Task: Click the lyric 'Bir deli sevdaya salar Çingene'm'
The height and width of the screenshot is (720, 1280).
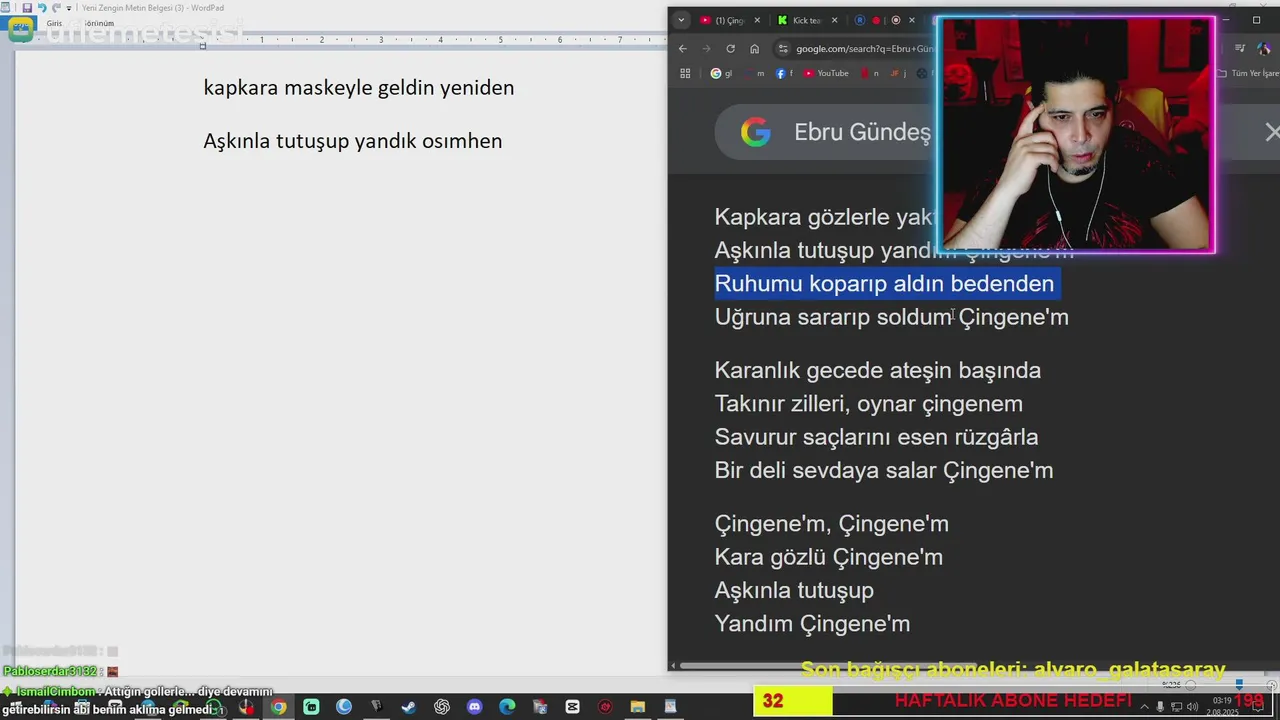Action: point(884,470)
